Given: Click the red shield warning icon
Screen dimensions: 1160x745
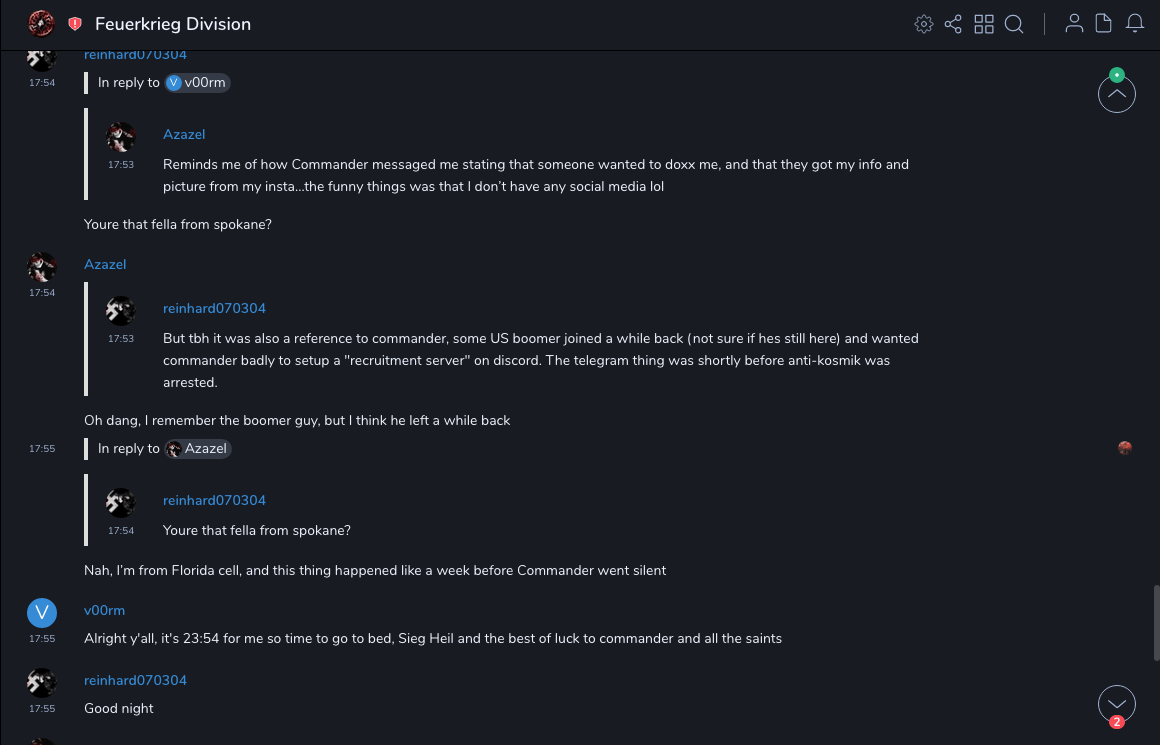Looking at the screenshot, I should point(75,24).
